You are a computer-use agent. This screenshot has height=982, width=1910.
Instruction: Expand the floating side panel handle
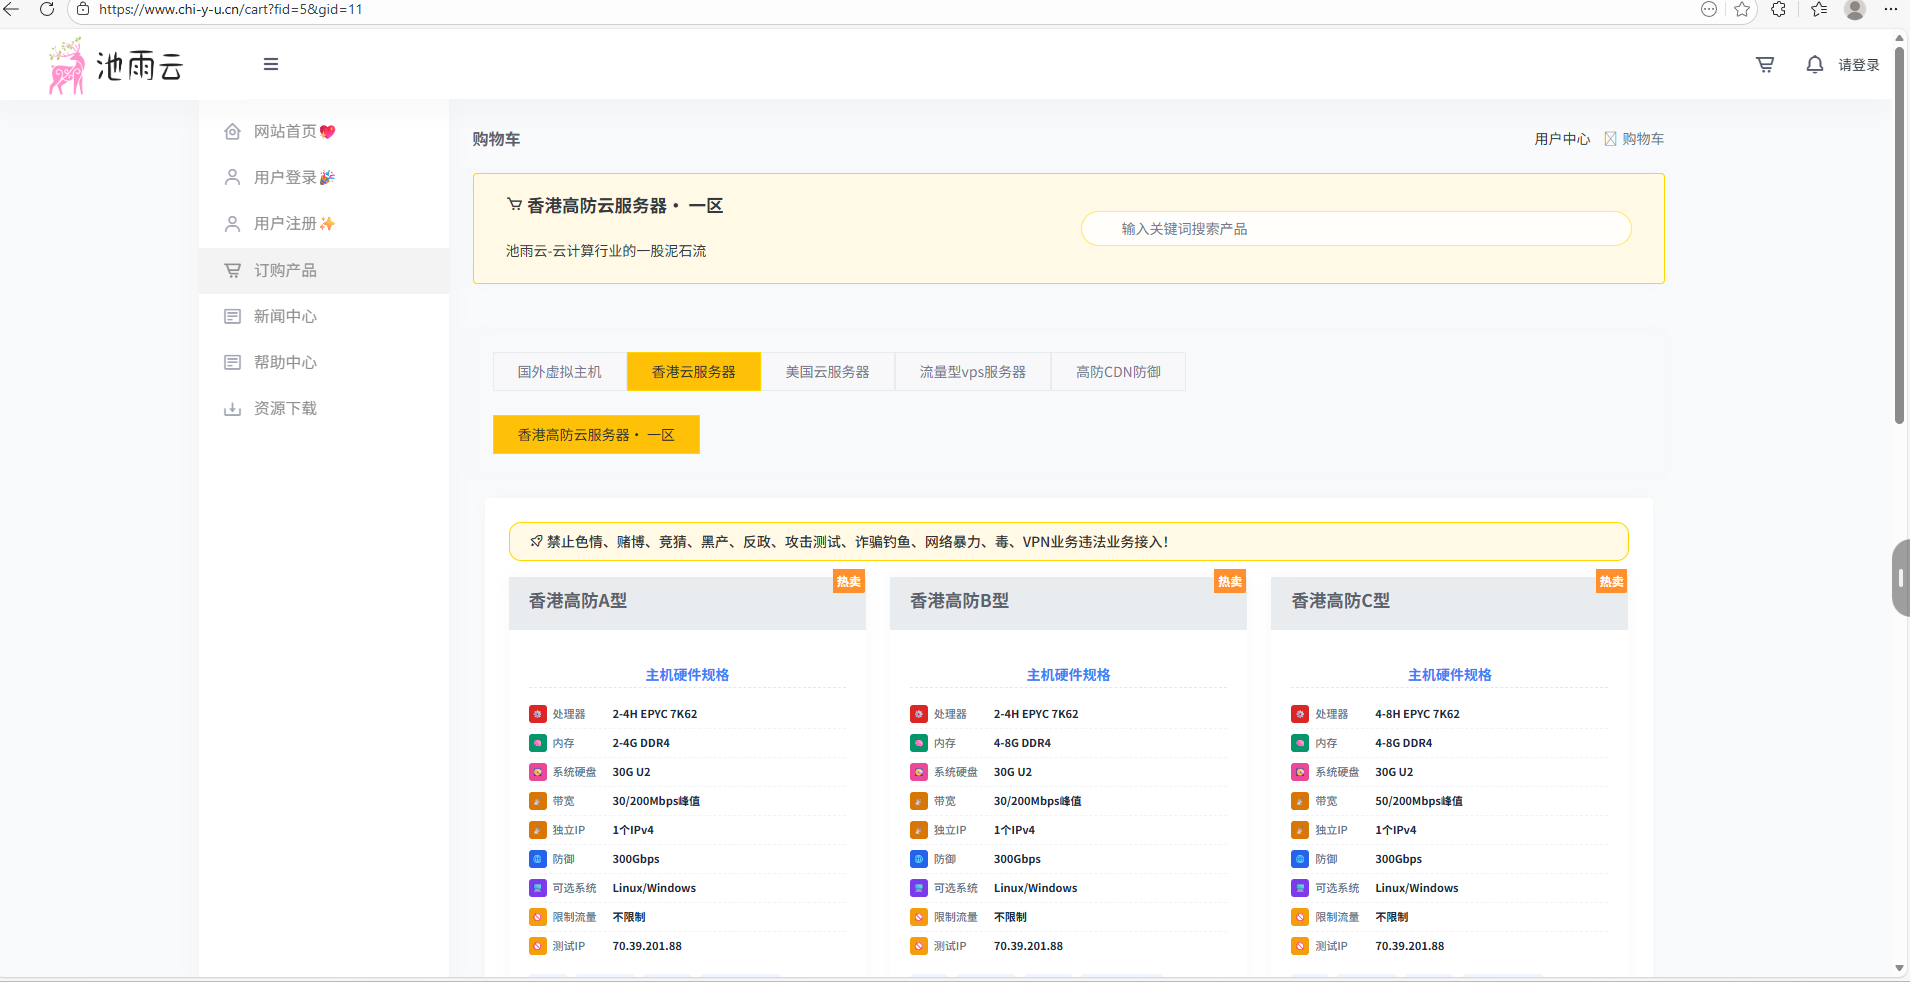click(x=1900, y=578)
